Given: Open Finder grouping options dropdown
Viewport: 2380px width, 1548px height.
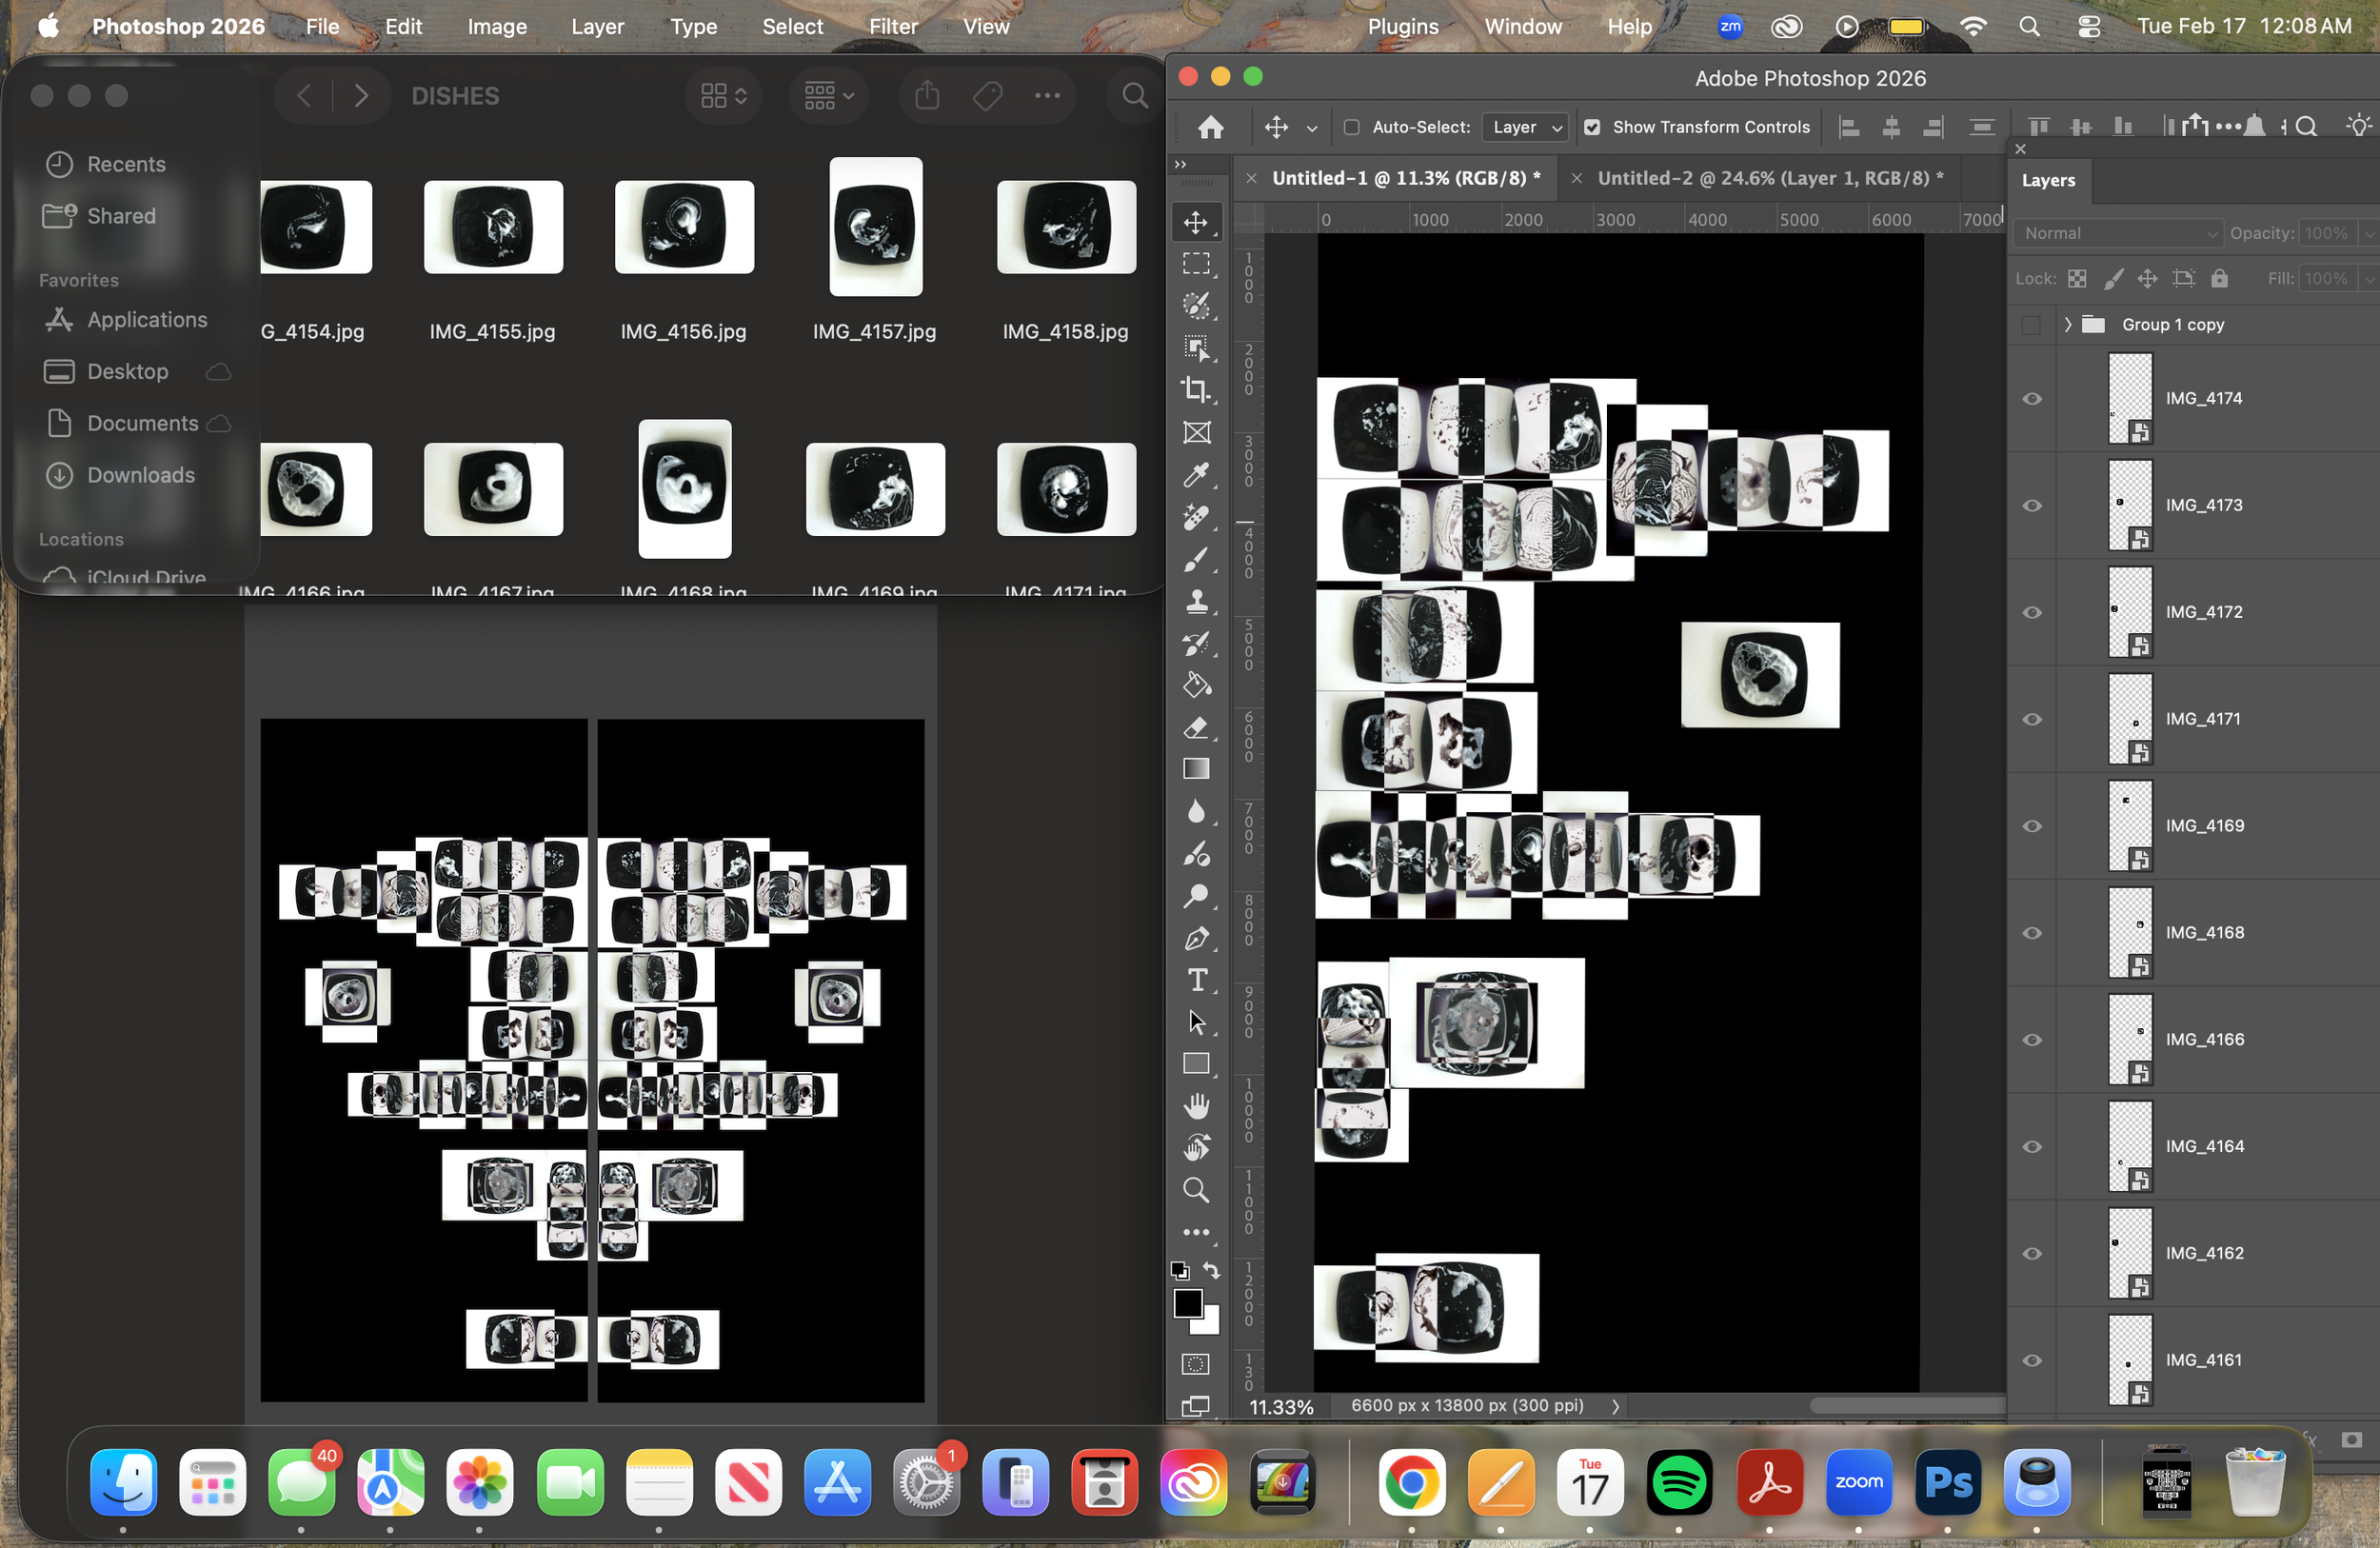Looking at the screenshot, I should pyautogui.click(x=829, y=96).
